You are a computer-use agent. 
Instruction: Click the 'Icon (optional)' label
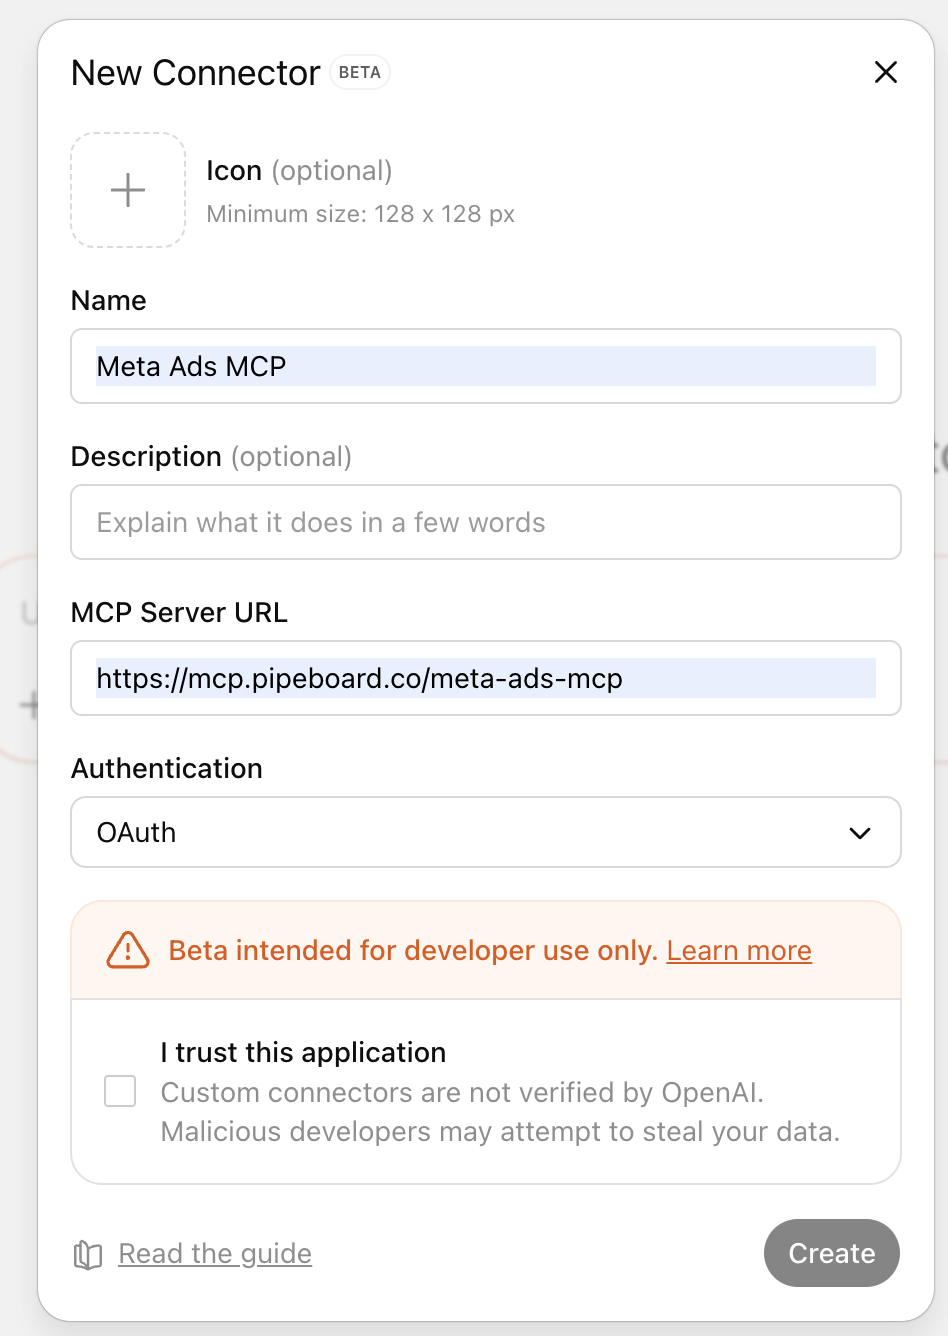pos(299,171)
